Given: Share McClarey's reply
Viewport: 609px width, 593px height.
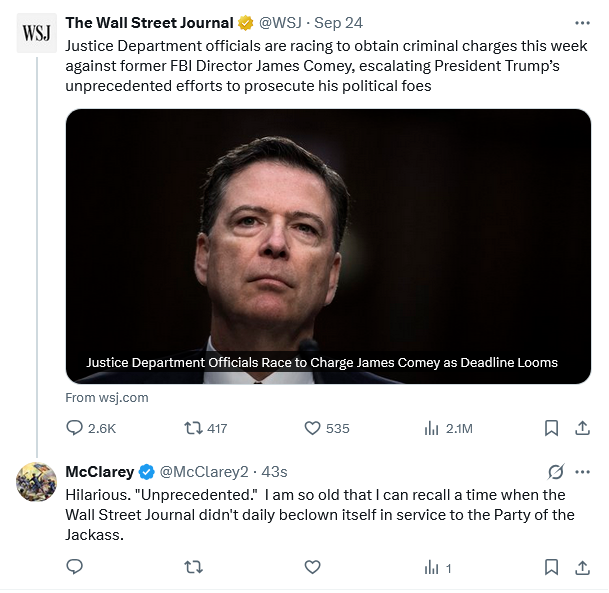Looking at the screenshot, I should coord(582,567).
